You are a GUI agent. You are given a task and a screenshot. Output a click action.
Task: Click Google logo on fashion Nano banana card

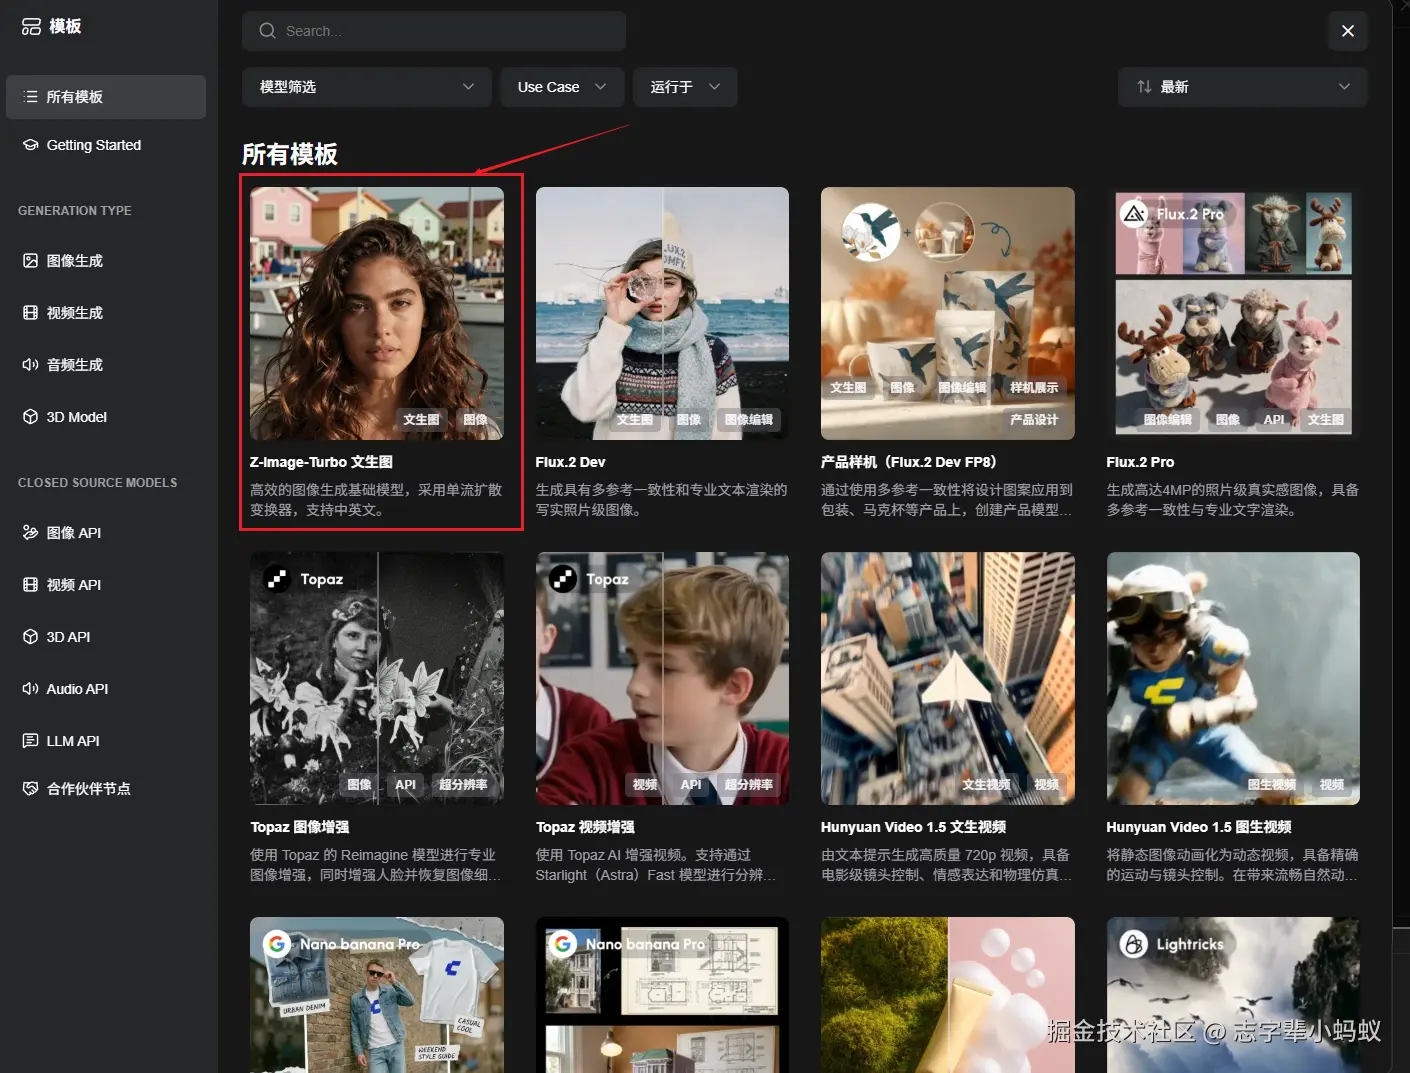[x=277, y=944]
